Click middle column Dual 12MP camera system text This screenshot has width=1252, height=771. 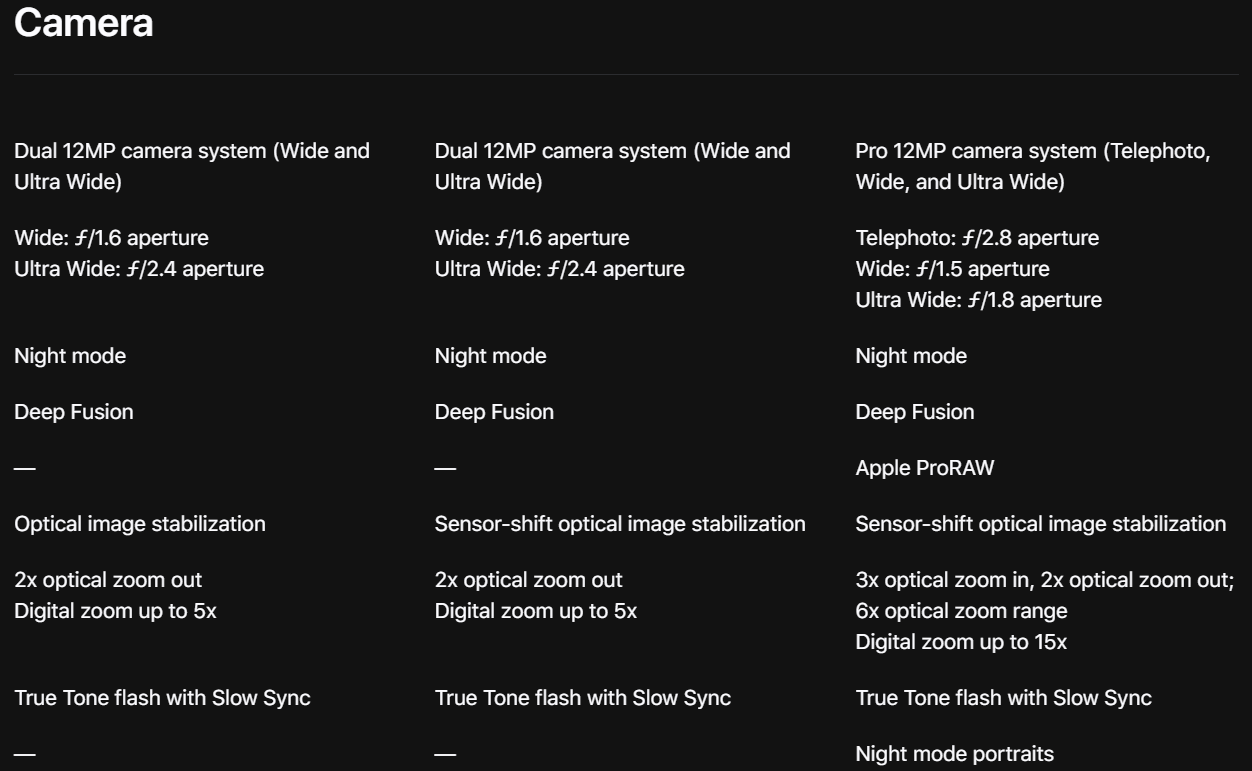tap(612, 167)
